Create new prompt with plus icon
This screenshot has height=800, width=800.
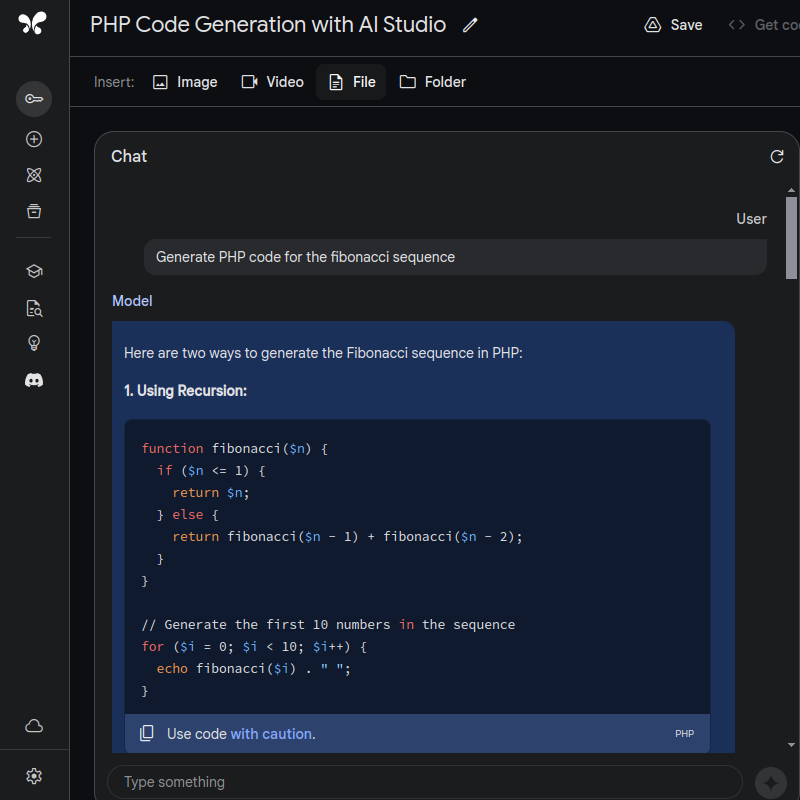pos(34,139)
